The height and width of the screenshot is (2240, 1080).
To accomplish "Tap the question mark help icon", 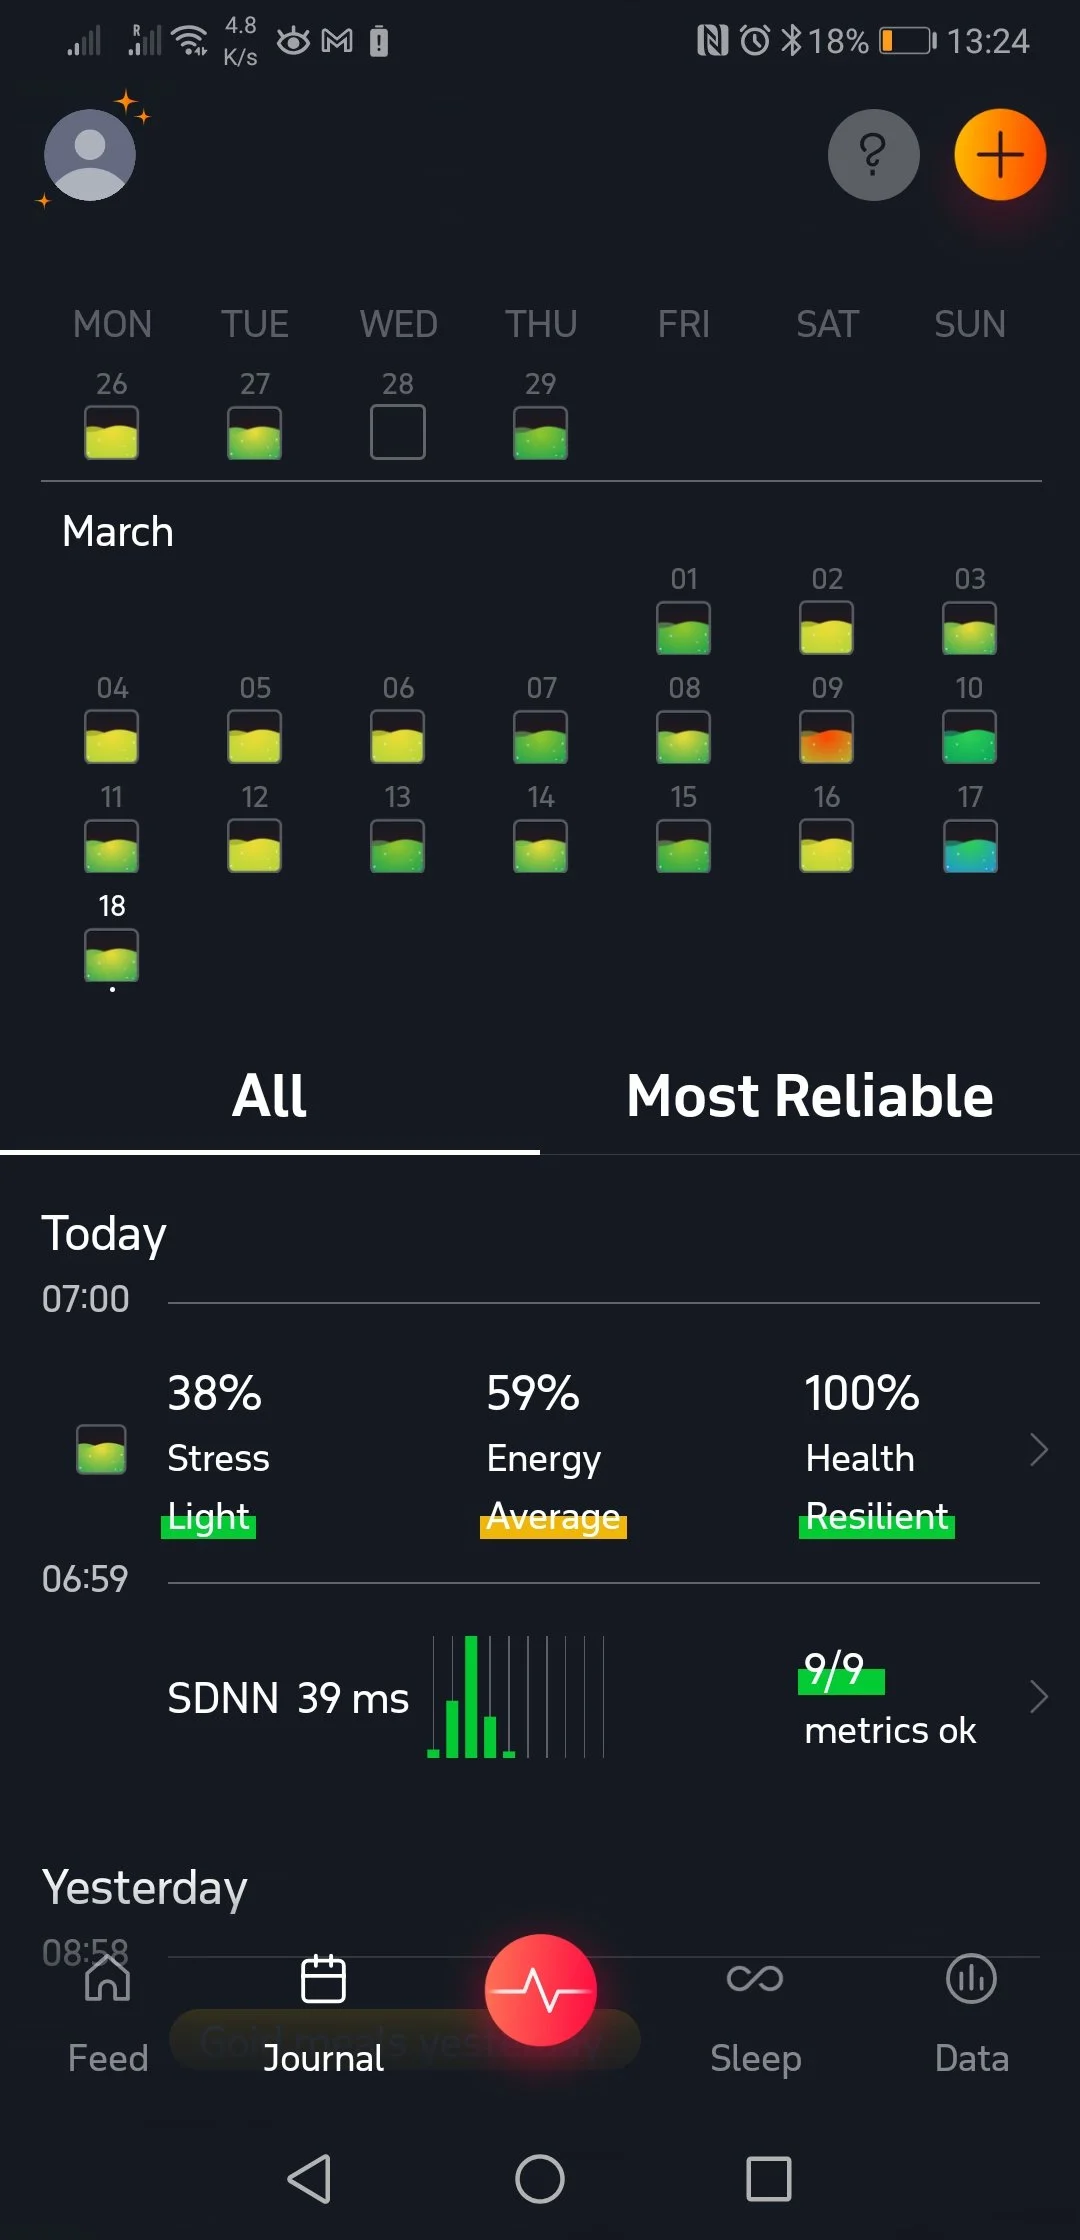I will (873, 155).
